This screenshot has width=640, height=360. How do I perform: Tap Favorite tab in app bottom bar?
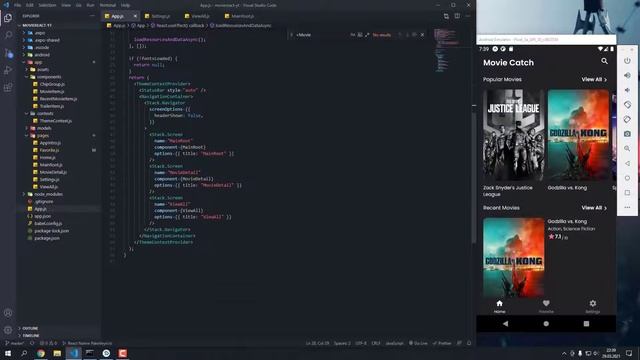pyautogui.click(x=546, y=306)
